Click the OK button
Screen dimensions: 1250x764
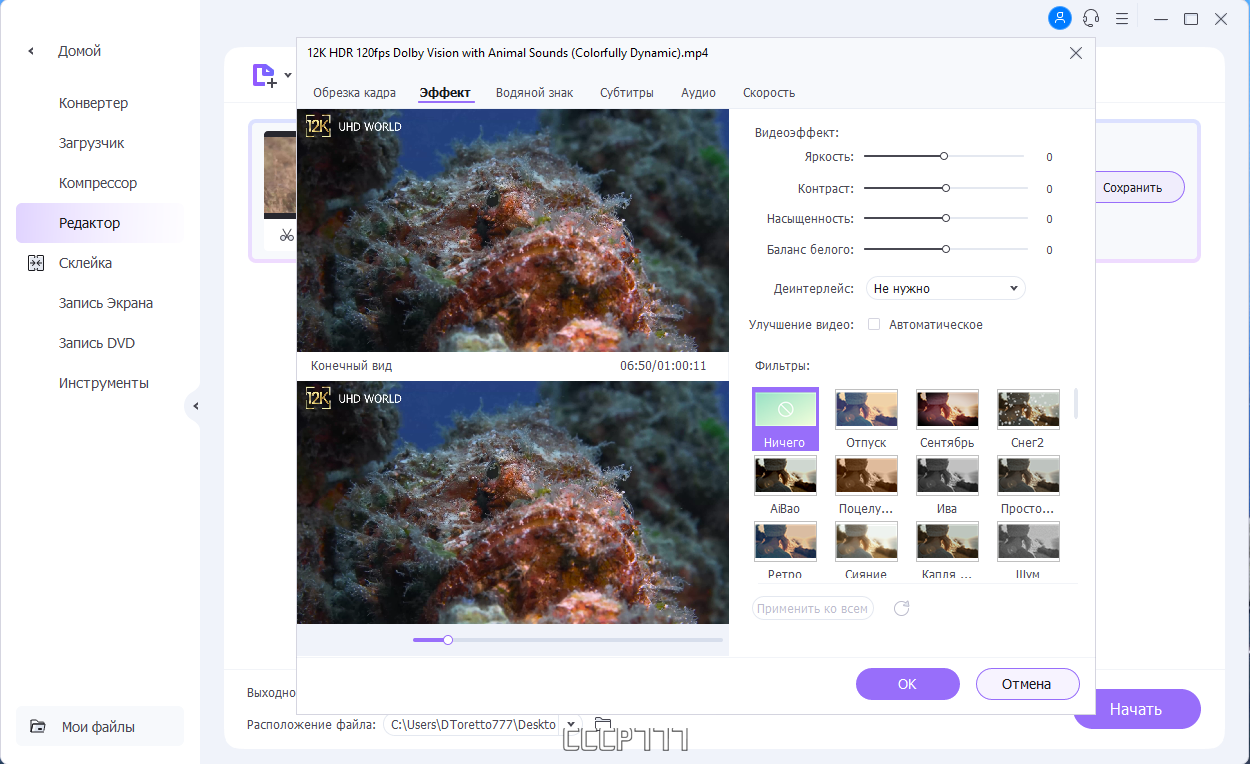coord(907,684)
